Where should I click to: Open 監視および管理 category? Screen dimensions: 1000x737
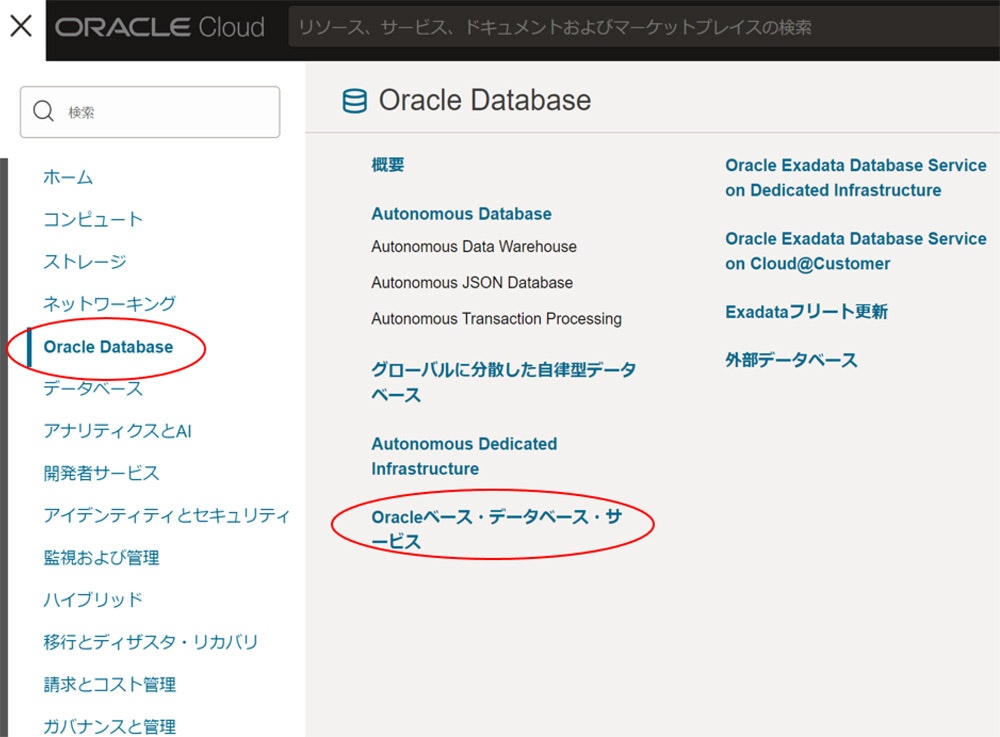(101, 557)
